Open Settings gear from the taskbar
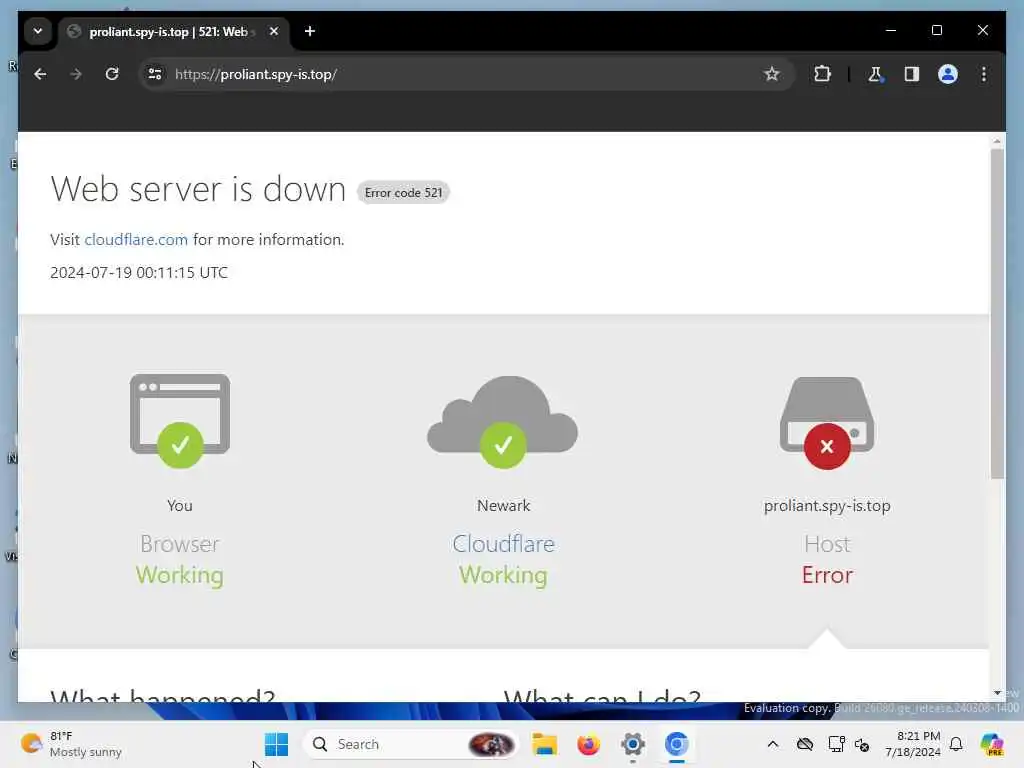This screenshot has height=768, width=1024. [633, 744]
